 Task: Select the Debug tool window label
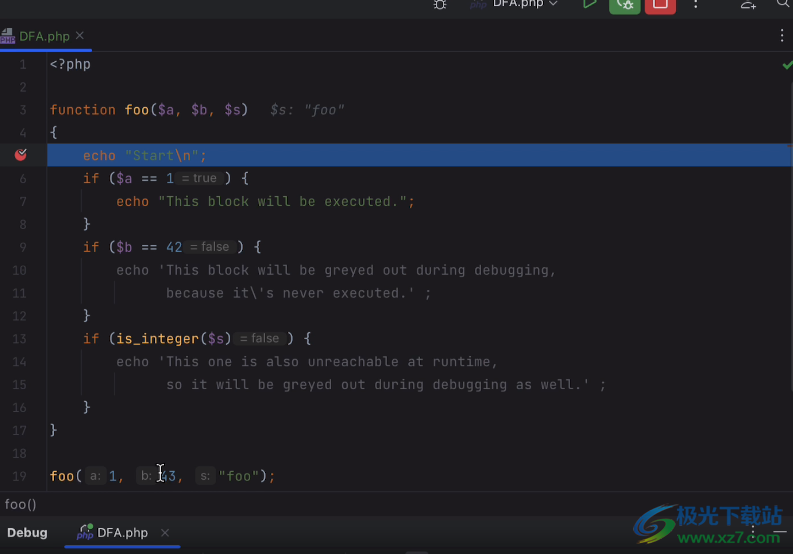click(x=27, y=533)
